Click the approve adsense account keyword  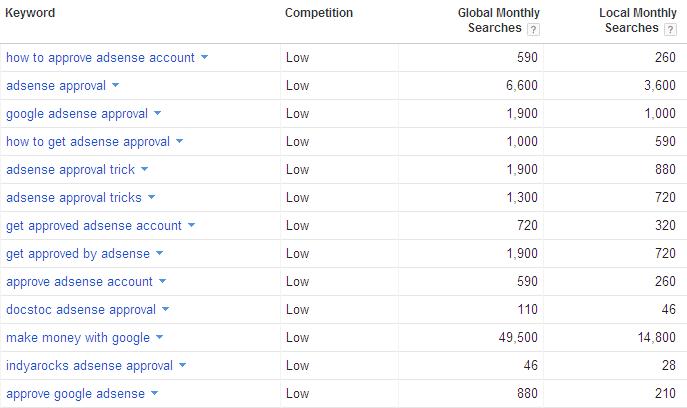point(79,281)
